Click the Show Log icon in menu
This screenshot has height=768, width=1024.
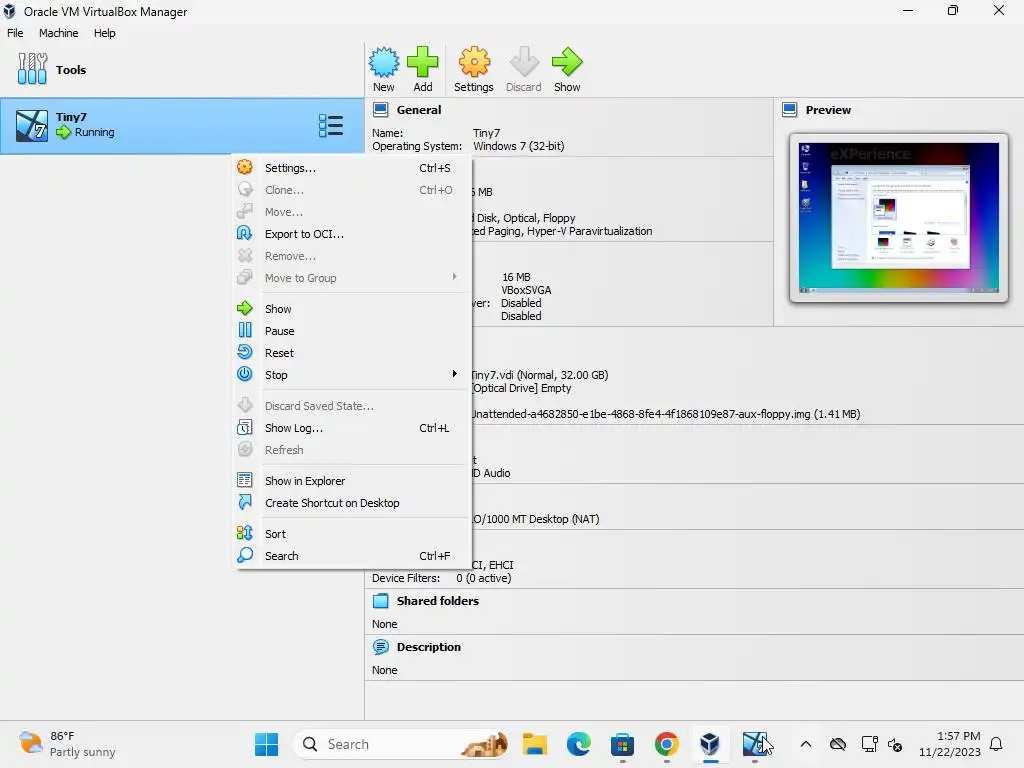tap(245, 427)
